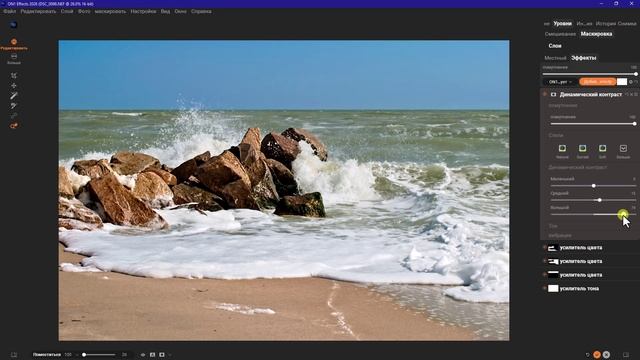Open the resize module icon in sidebar

(x=14, y=56)
